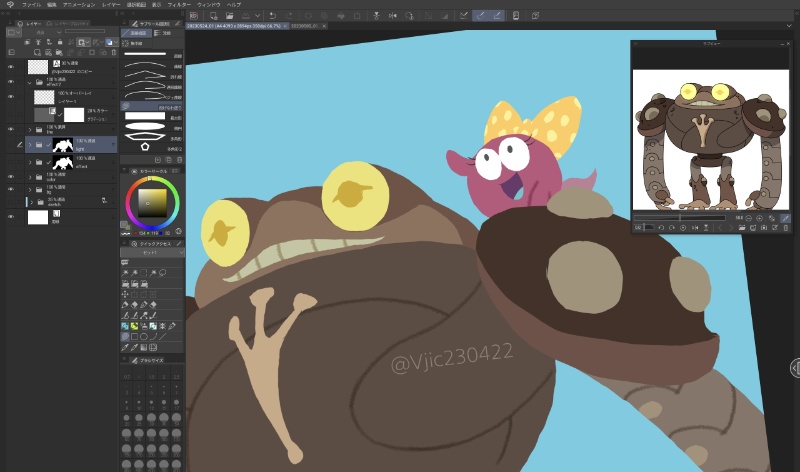Open the ヘルプ menu
Screen dimensions: 800x472
233,5
